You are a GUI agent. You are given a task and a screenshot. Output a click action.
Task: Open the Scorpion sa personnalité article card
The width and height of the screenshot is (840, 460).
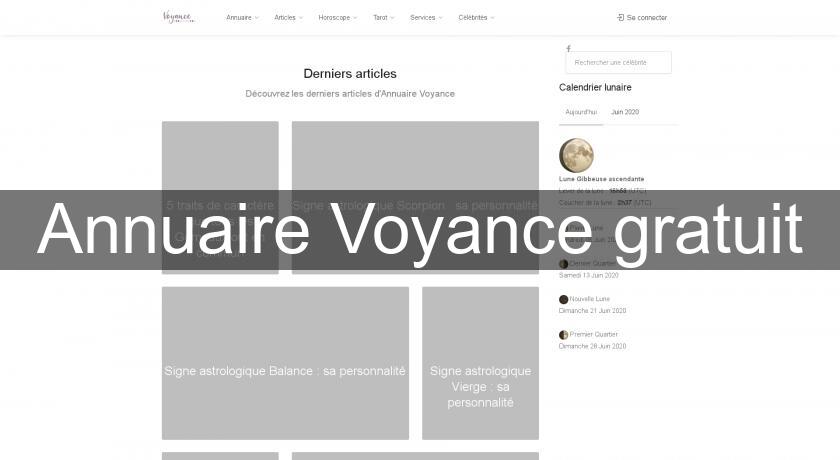click(x=415, y=197)
